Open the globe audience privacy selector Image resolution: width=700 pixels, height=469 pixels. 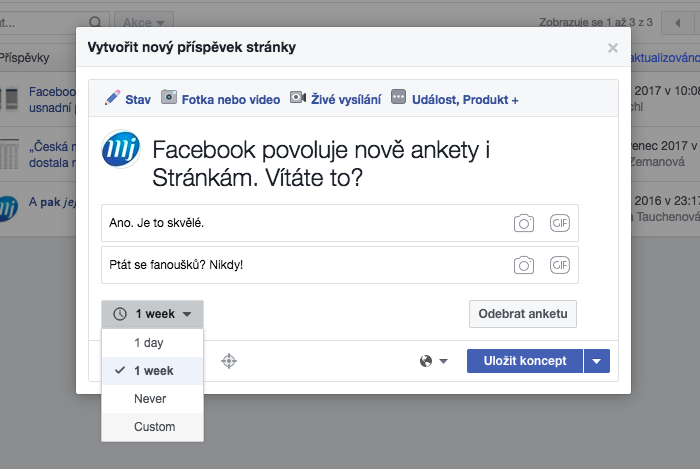(x=433, y=361)
